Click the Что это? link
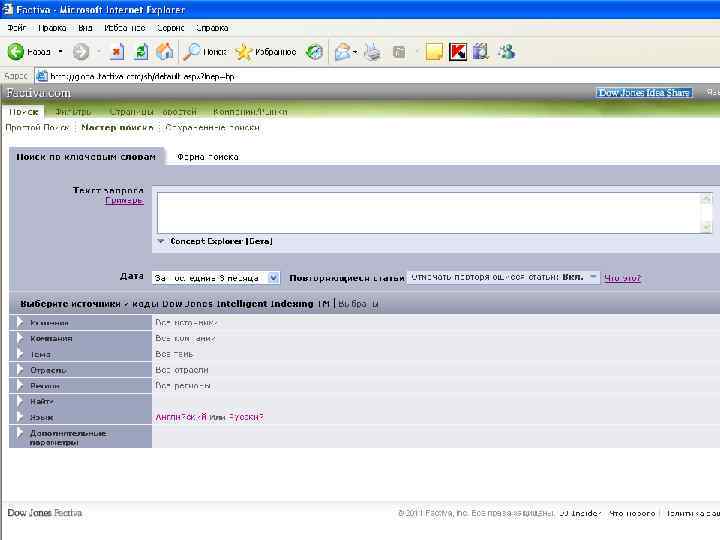Viewport: 720px width, 540px height. 622,278
